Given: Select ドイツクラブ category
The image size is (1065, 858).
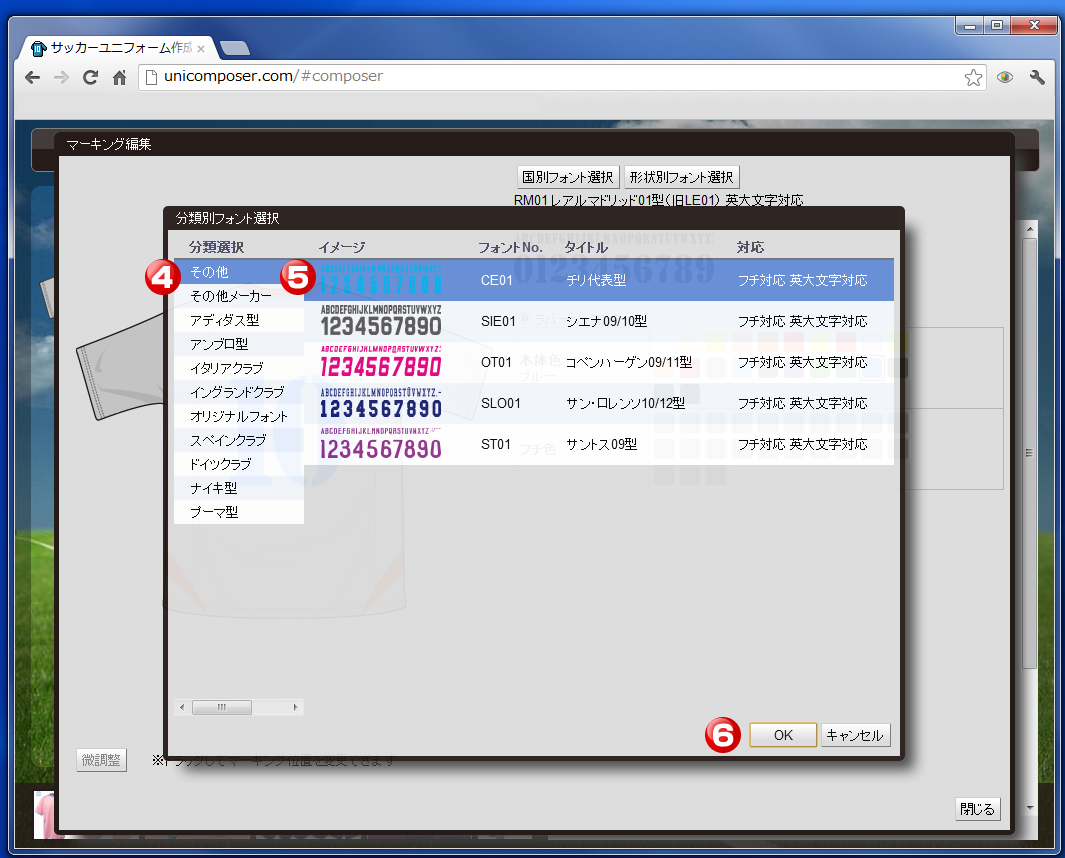Looking at the screenshot, I should click(x=238, y=464).
